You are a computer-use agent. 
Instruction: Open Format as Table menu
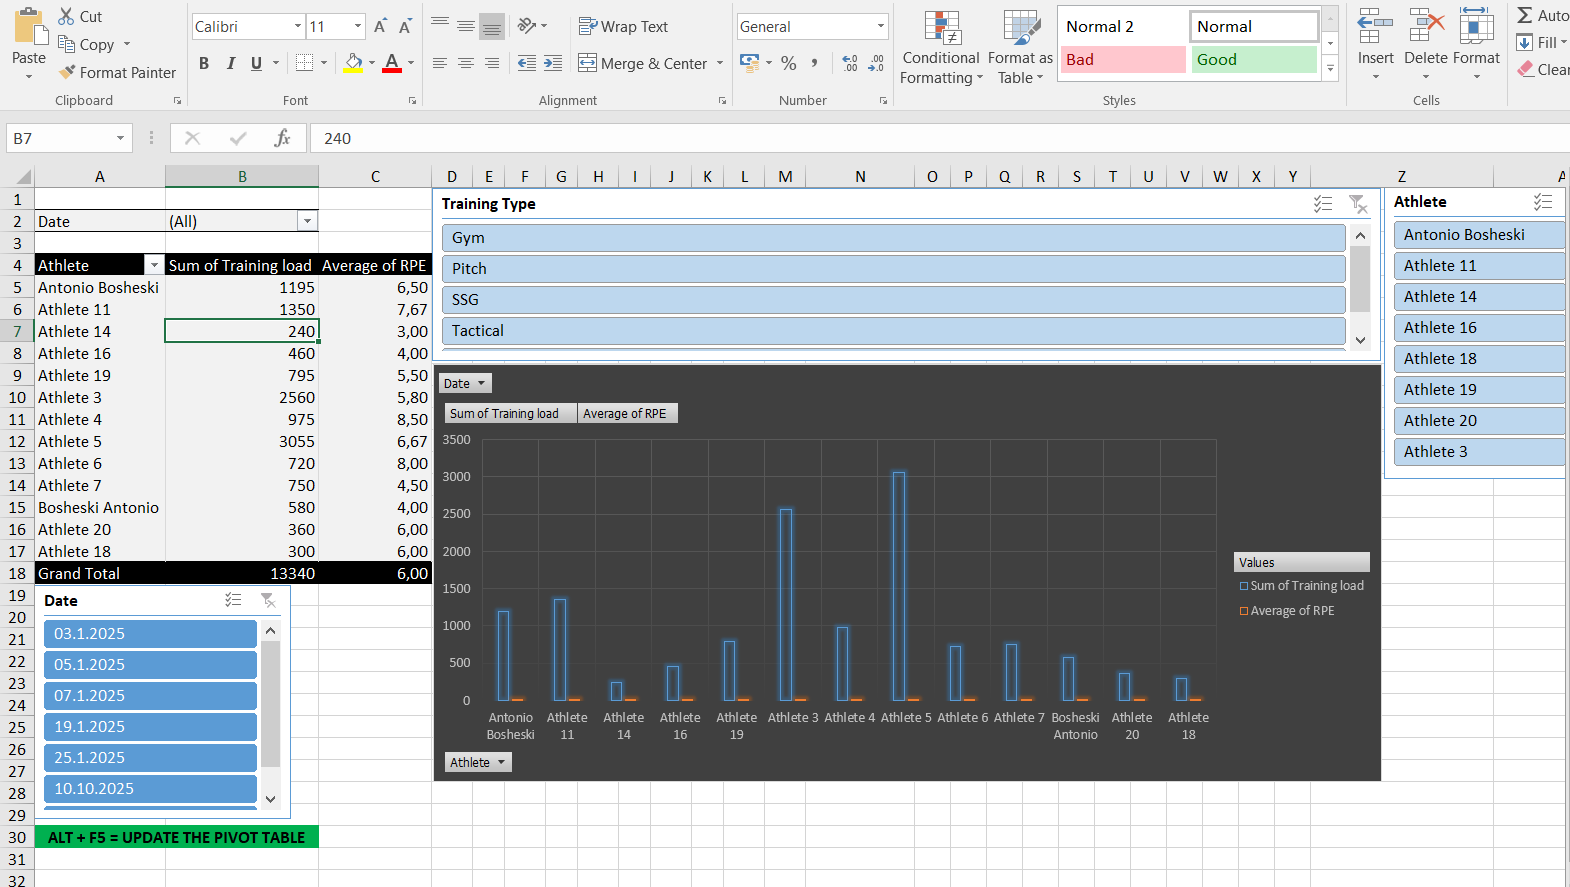(x=1020, y=47)
